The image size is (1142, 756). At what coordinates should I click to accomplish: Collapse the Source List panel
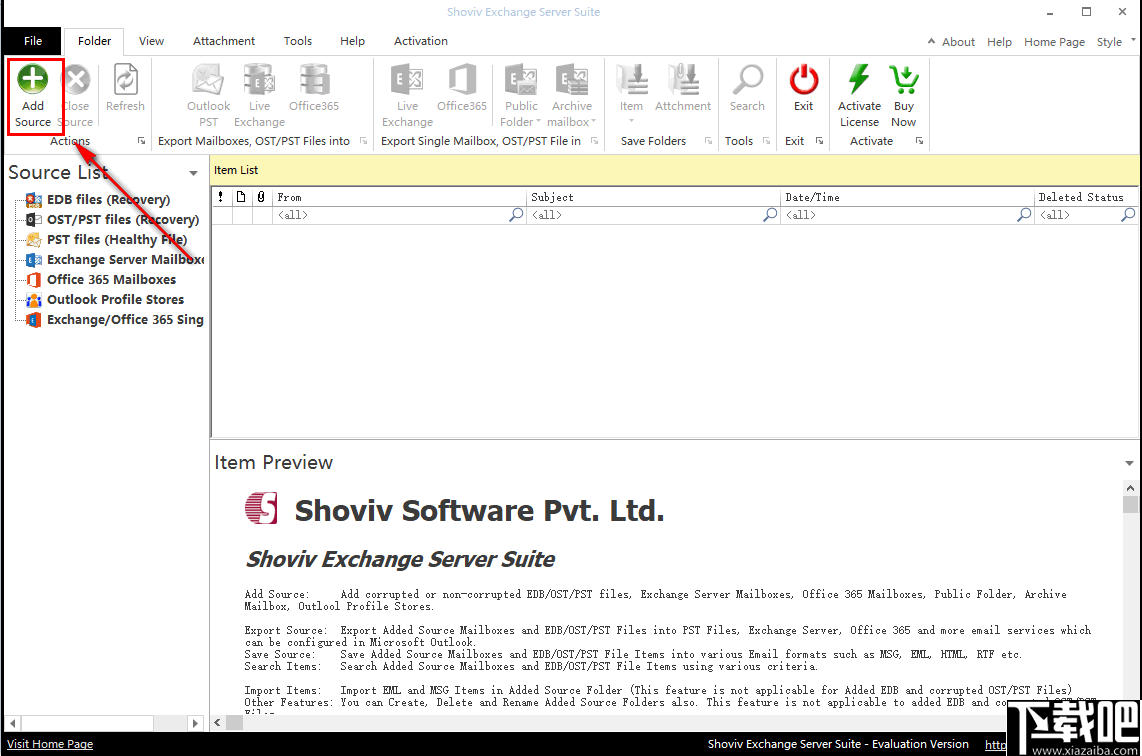[x=192, y=172]
